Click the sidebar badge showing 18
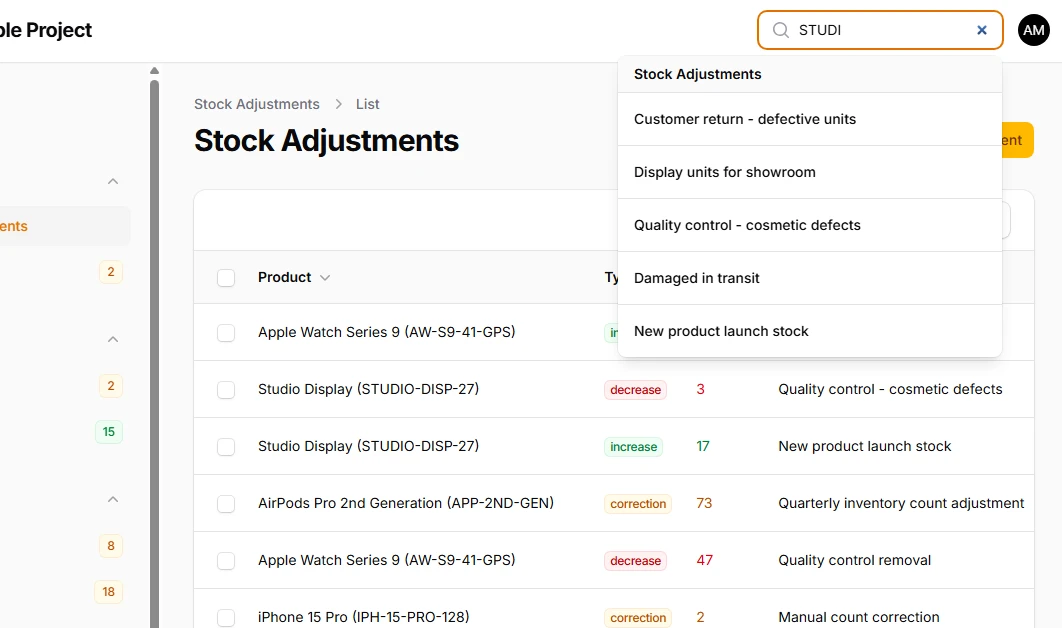 pos(108,591)
